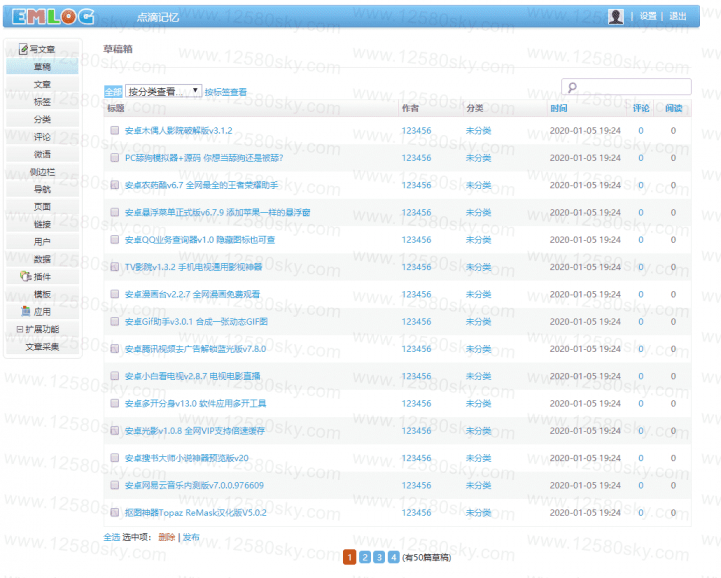Click the write article pencil icon

click(x=23, y=49)
